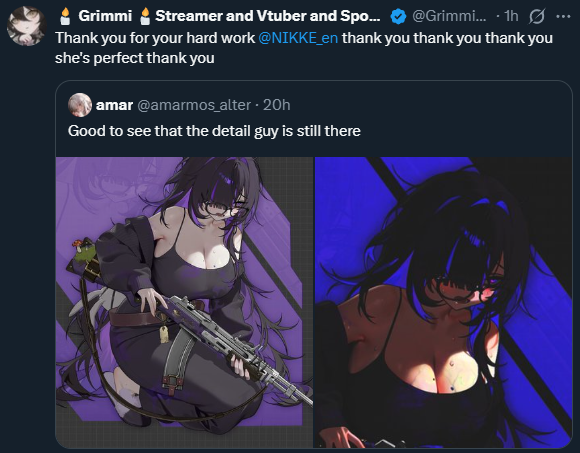Open Grimmi's profile avatar picture

(x=27, y=26)
